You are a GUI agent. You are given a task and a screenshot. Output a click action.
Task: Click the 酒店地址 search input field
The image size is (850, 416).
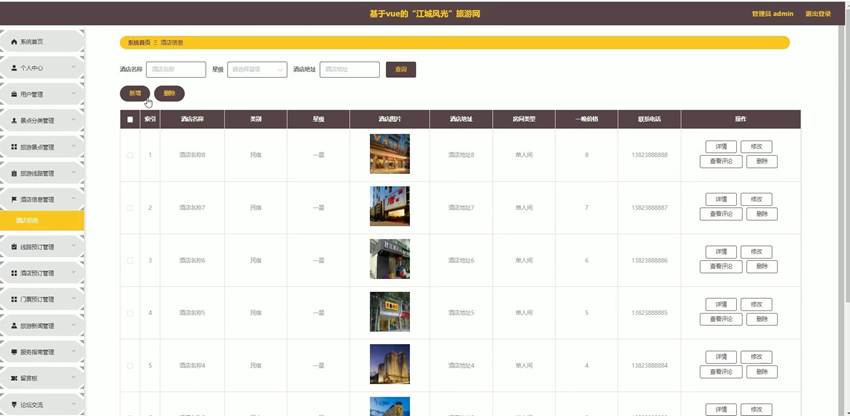click(350, 69)
